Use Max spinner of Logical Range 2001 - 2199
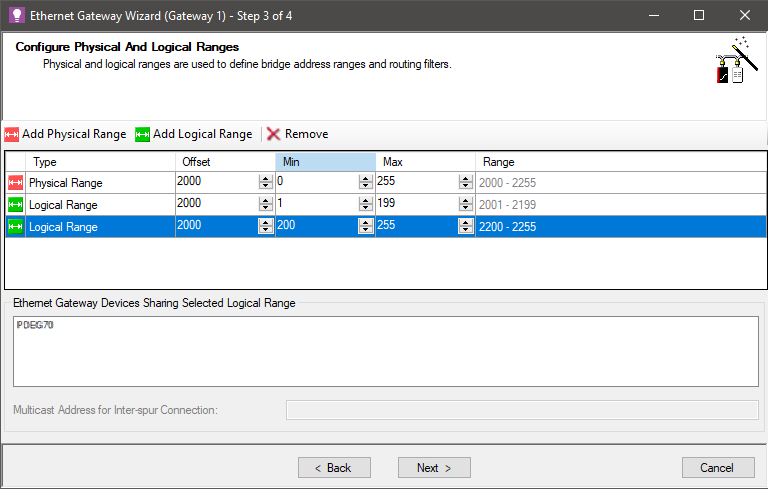Screen dimensions: 768x489 pos(466,204)
